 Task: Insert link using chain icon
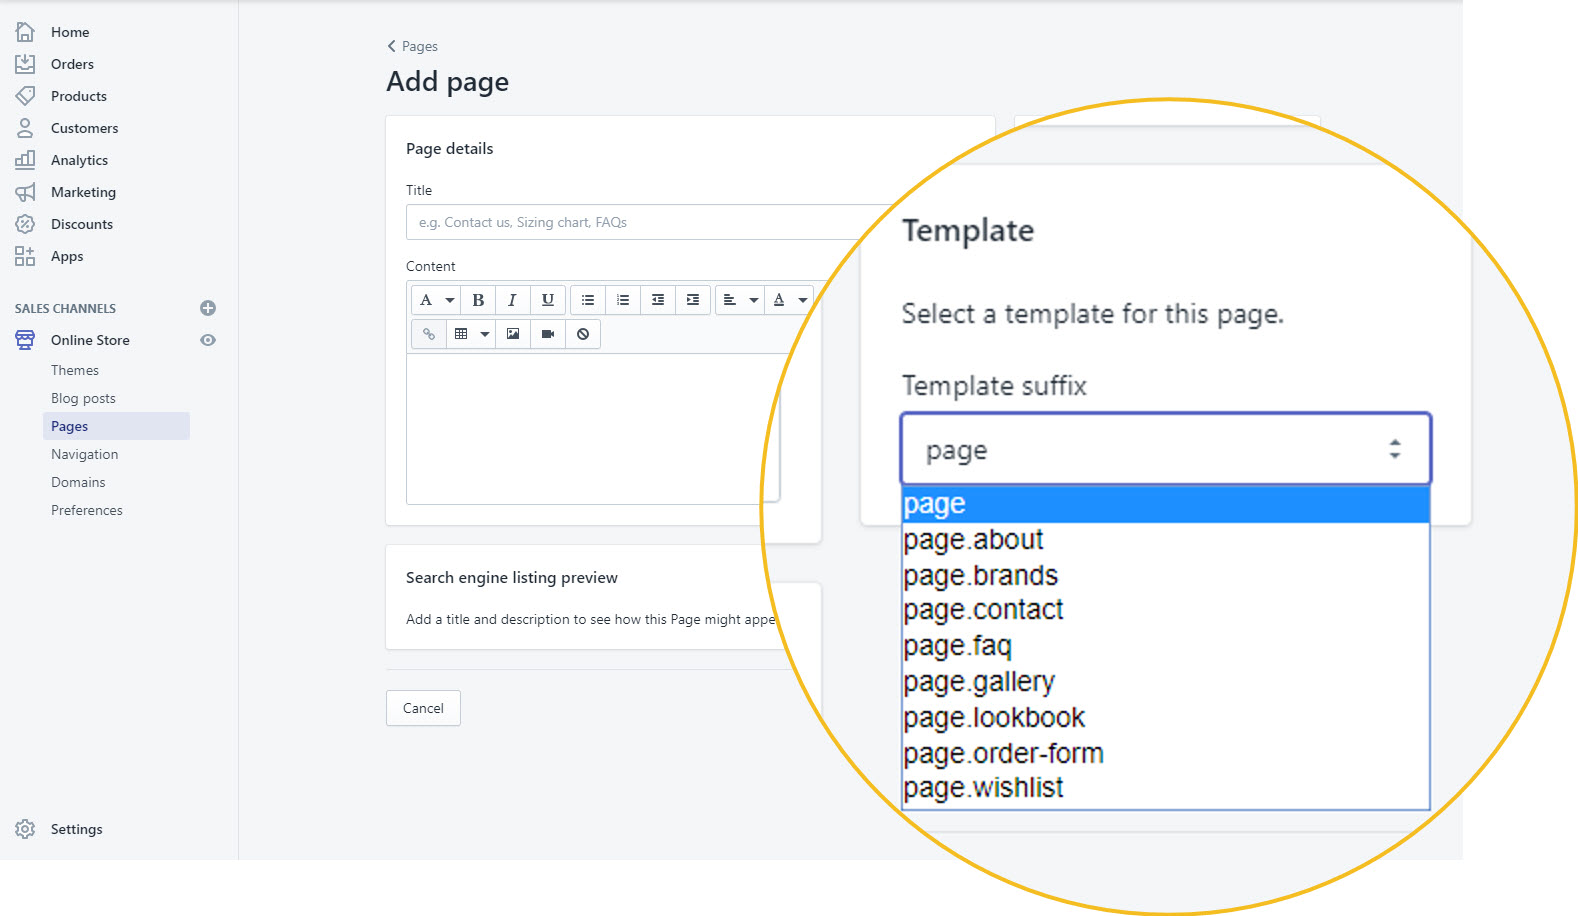pos(428,334)
